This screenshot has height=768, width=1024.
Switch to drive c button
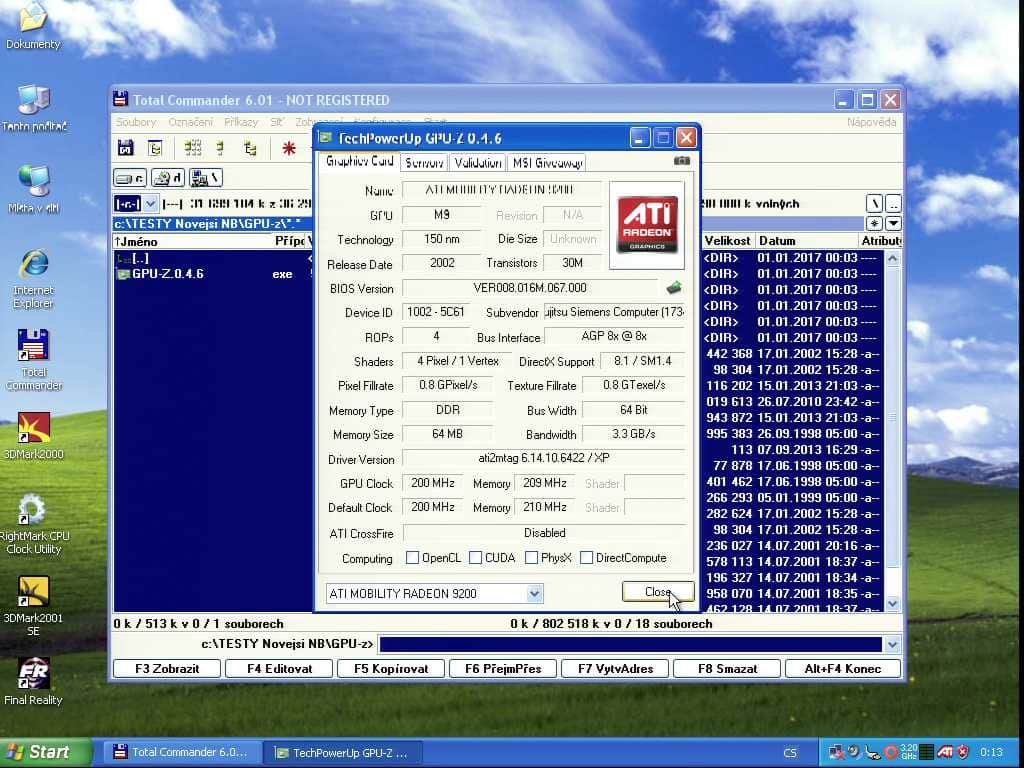pos(130,178)
